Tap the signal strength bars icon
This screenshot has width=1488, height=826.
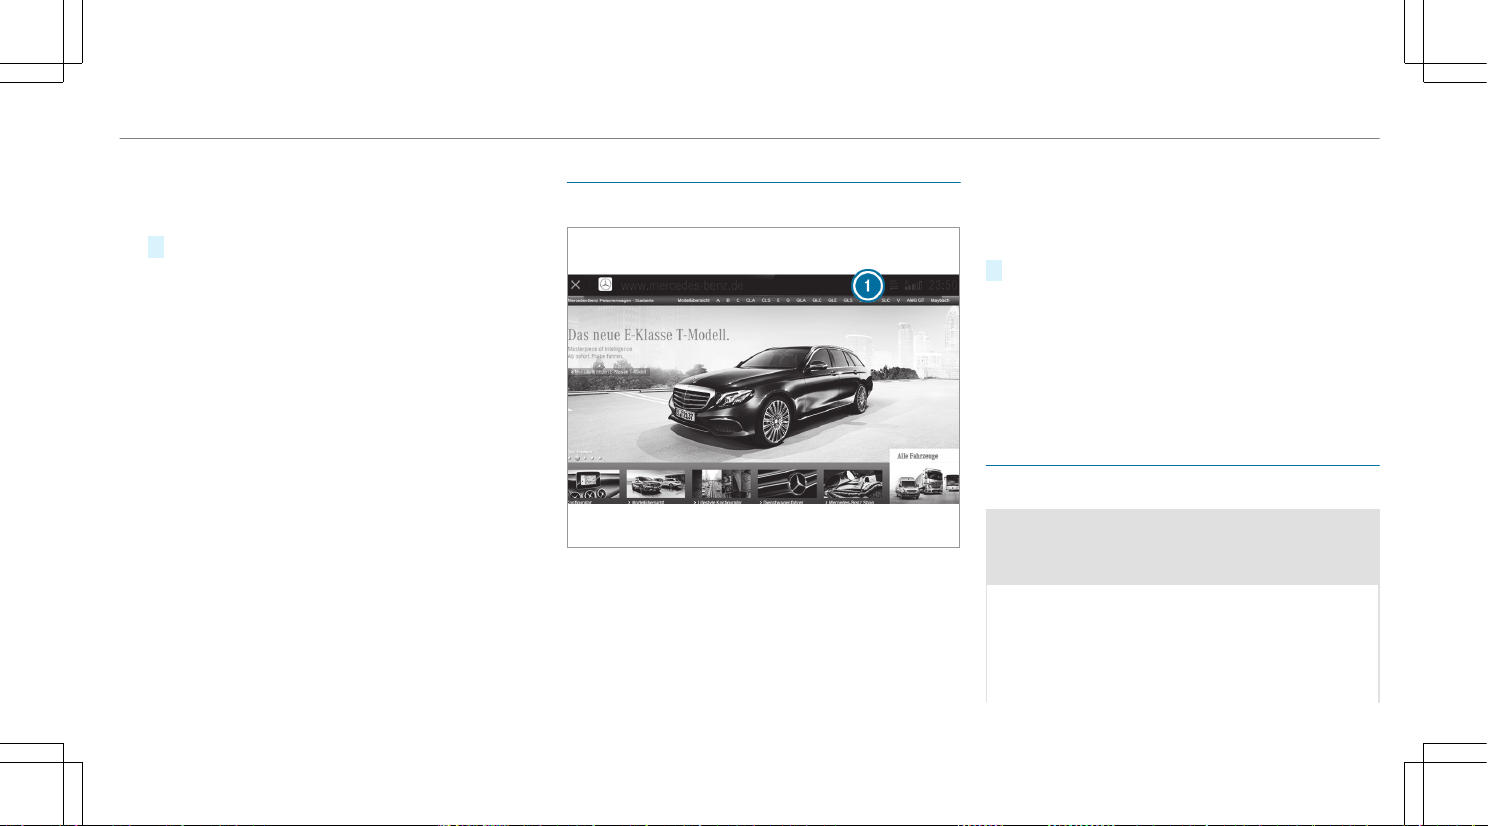[x=912, y=286]
